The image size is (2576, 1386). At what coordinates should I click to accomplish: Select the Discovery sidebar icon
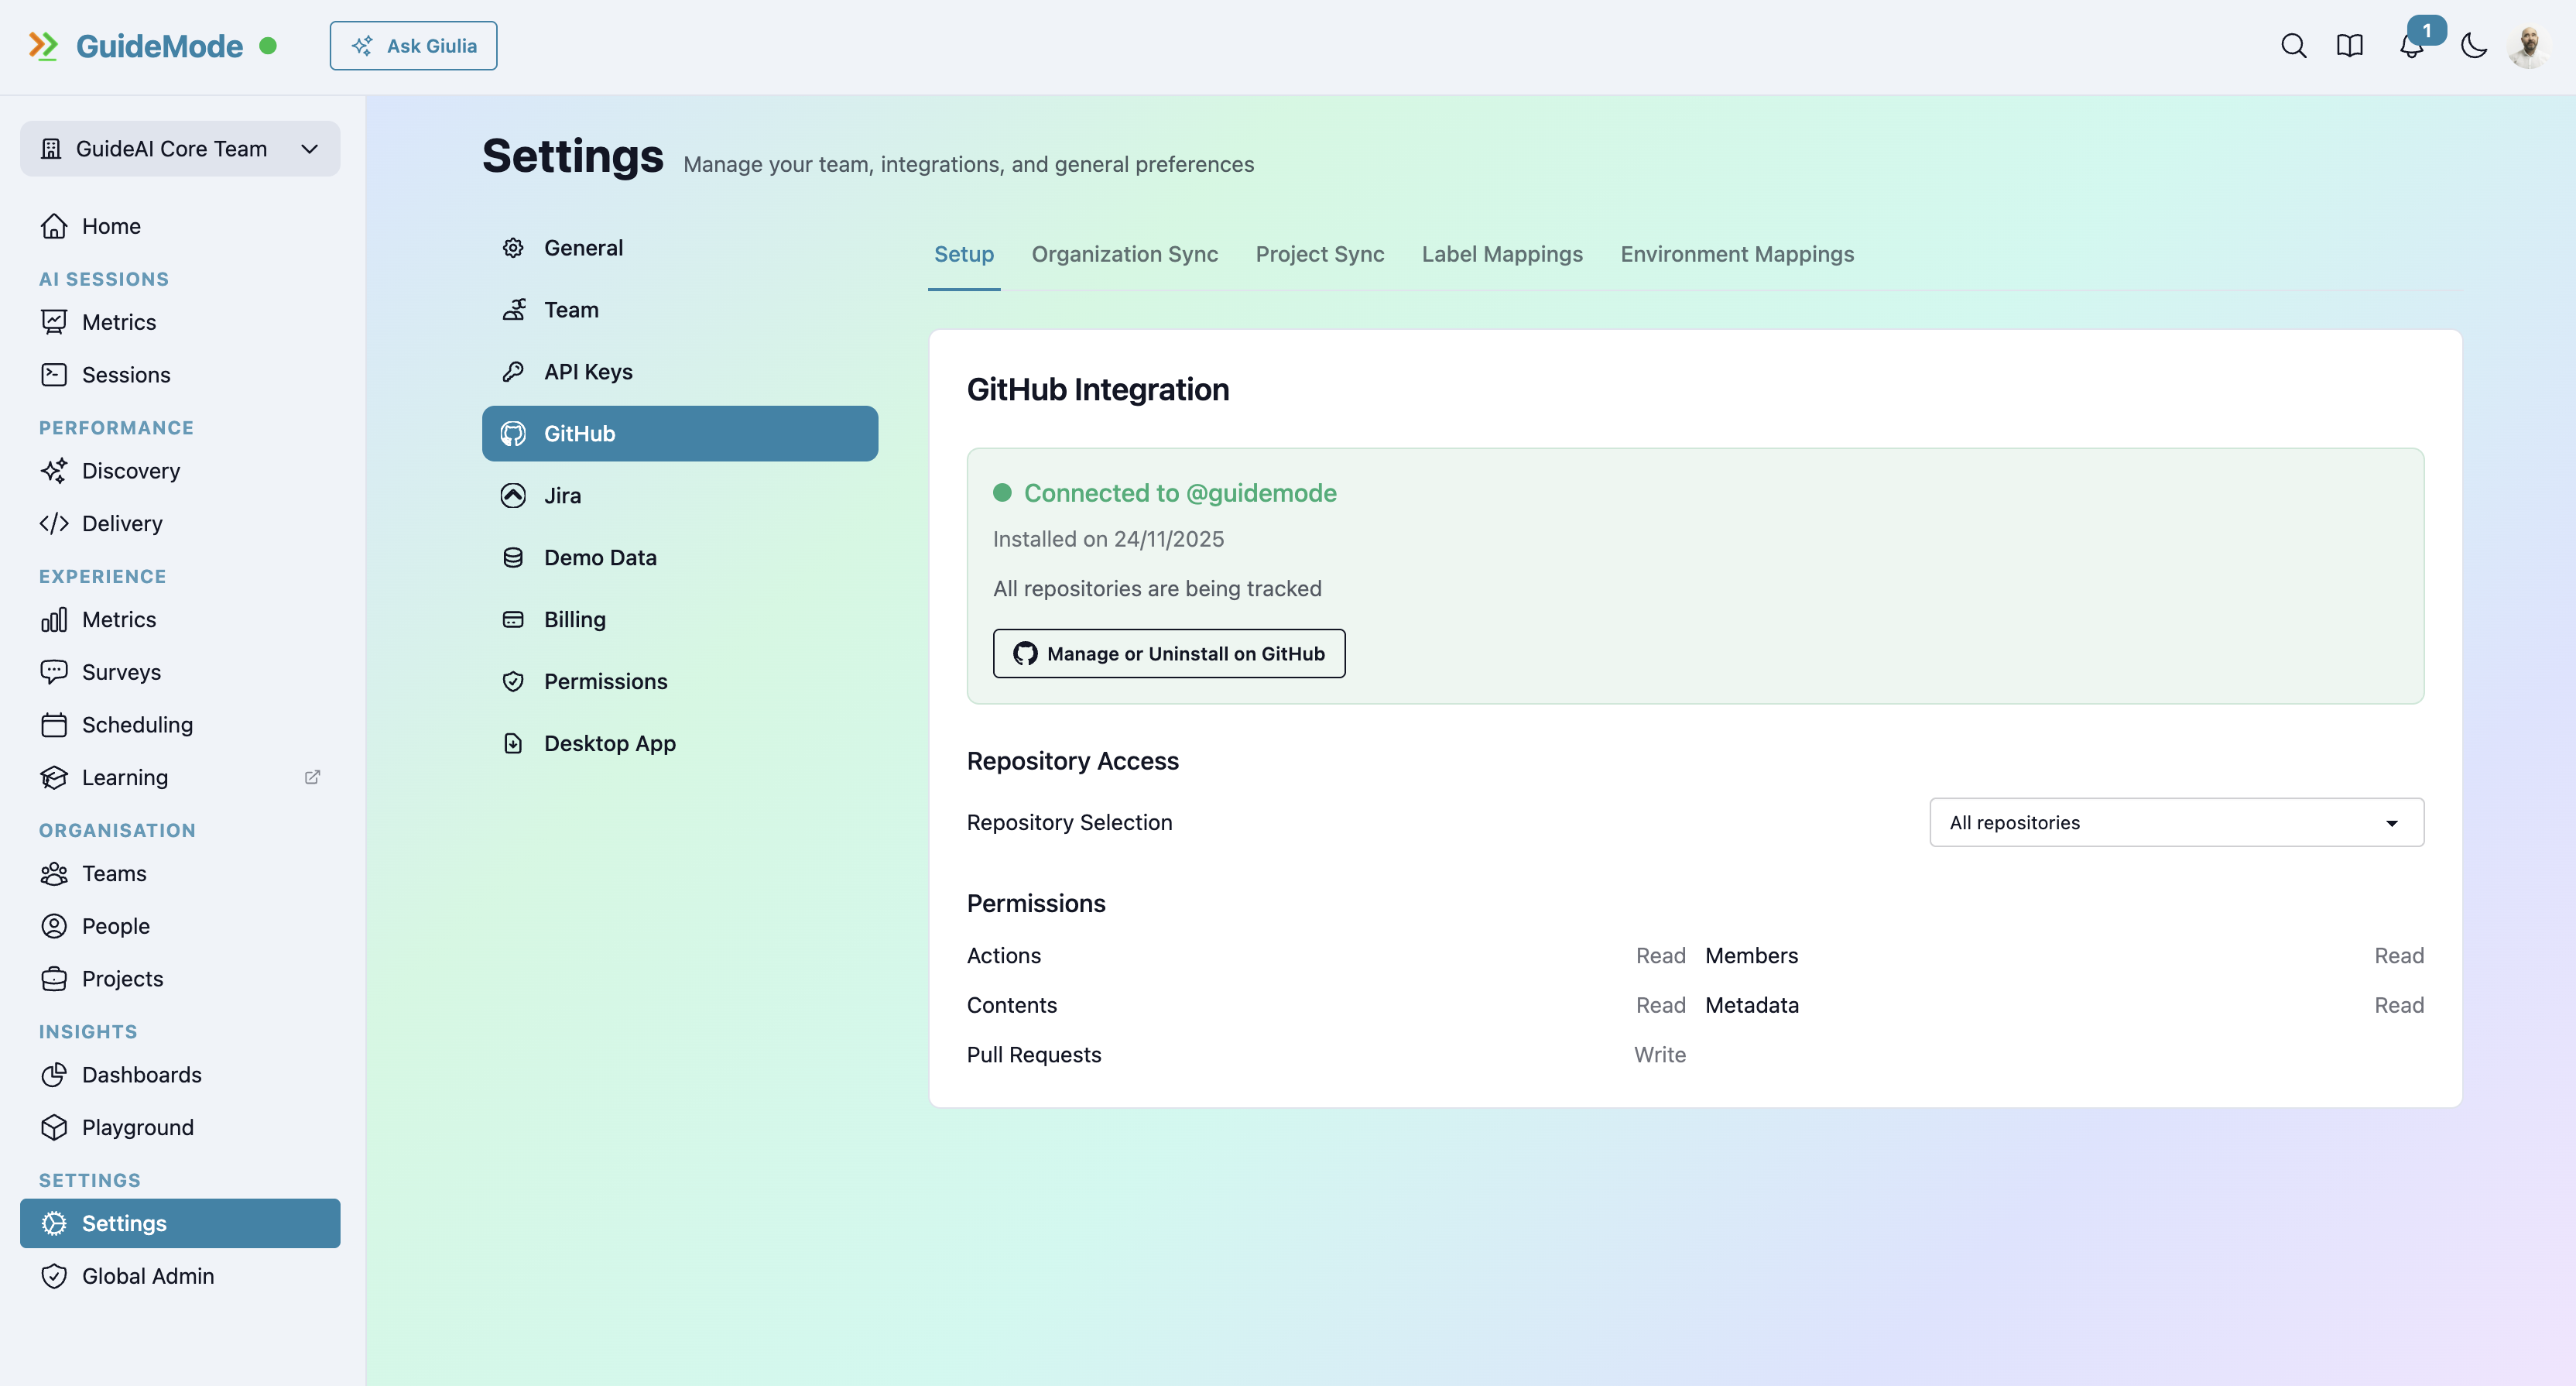pos(55,470)
